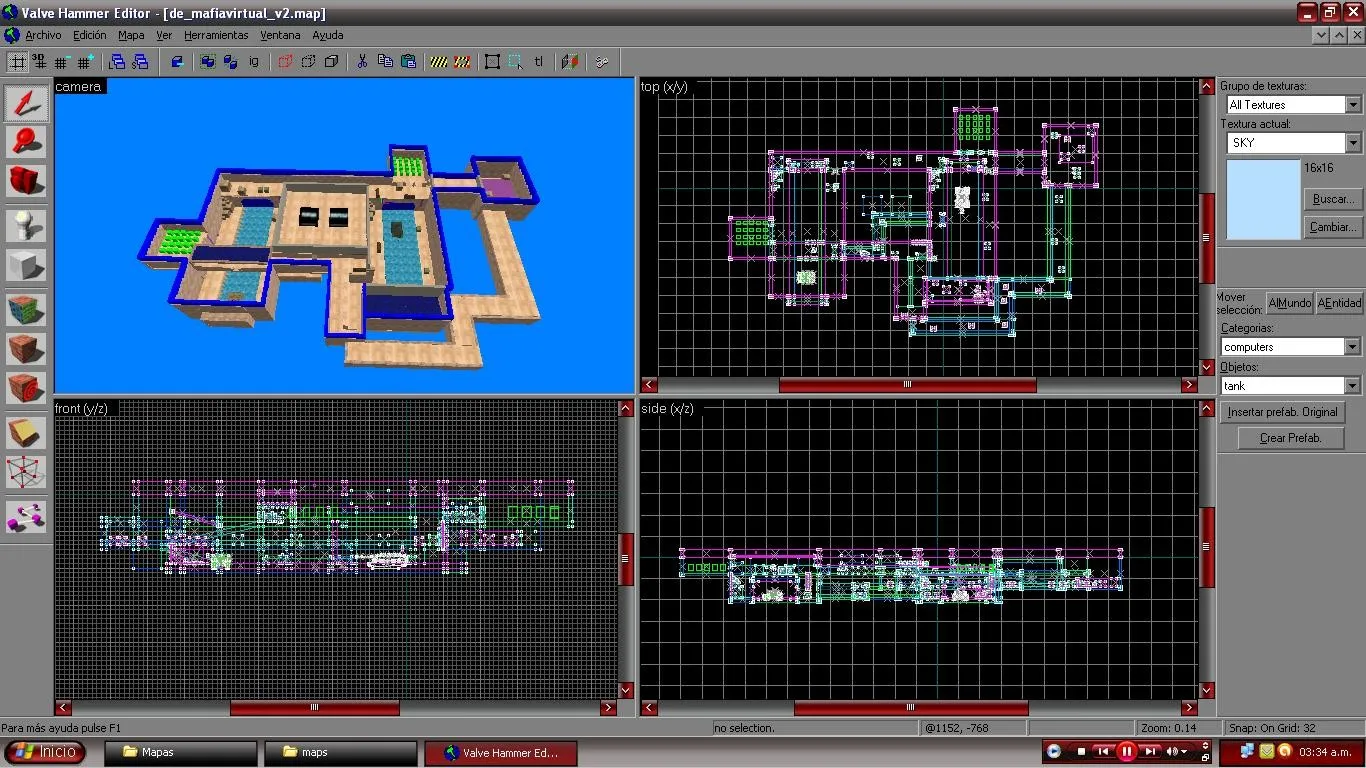This screenshot has width=1366, height=768.
Task: Activate the Vertex manipulation tool
Action: pyautogui.click(x=26, y=471)
